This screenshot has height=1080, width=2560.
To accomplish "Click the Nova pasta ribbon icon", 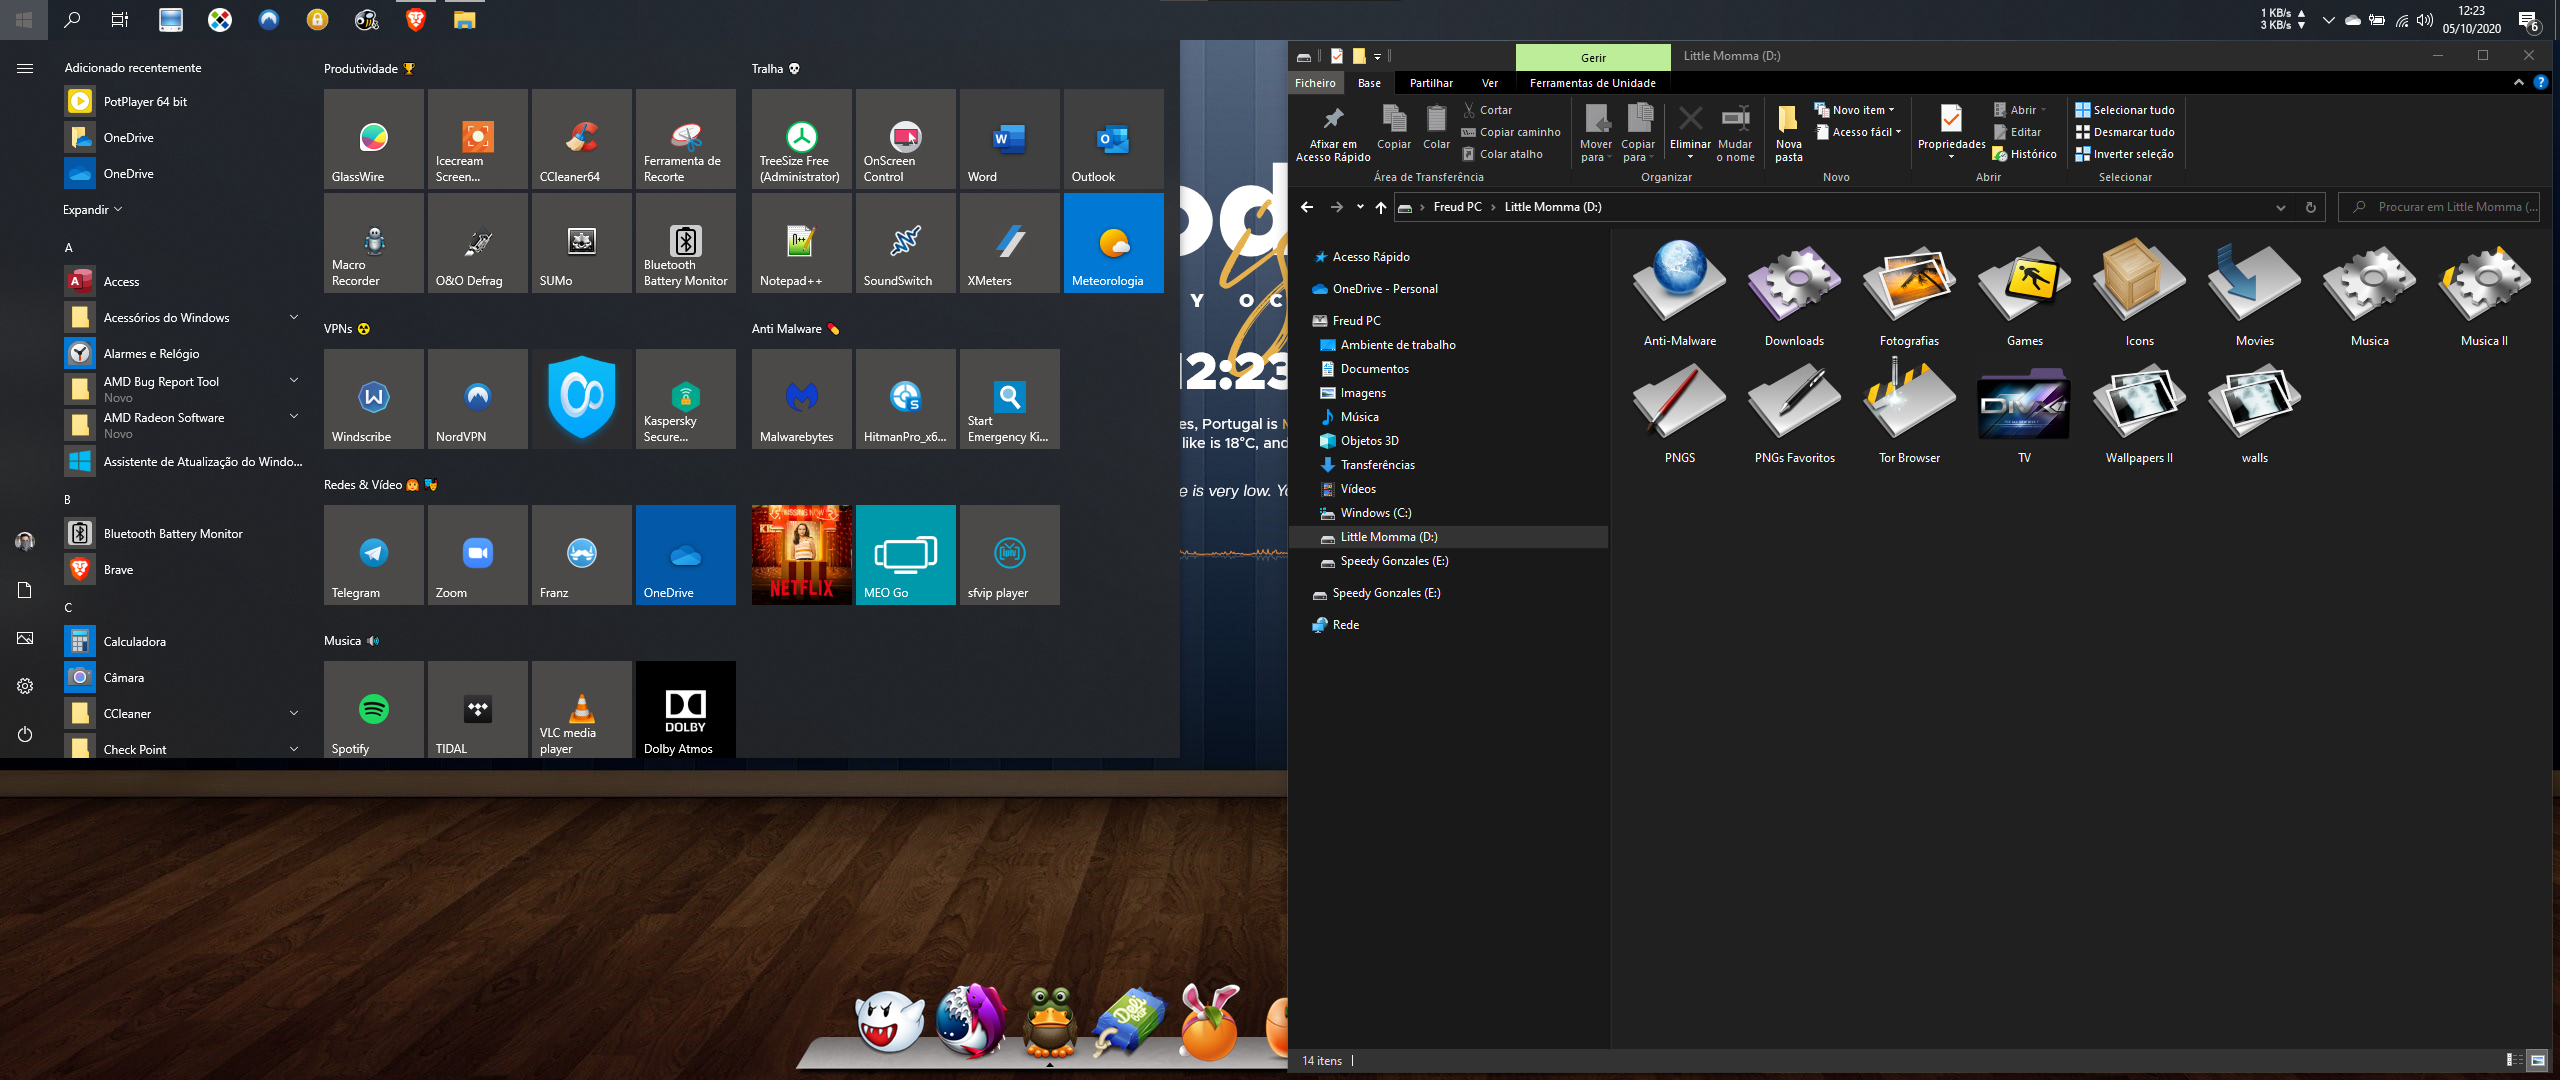I will point(1788,120).
